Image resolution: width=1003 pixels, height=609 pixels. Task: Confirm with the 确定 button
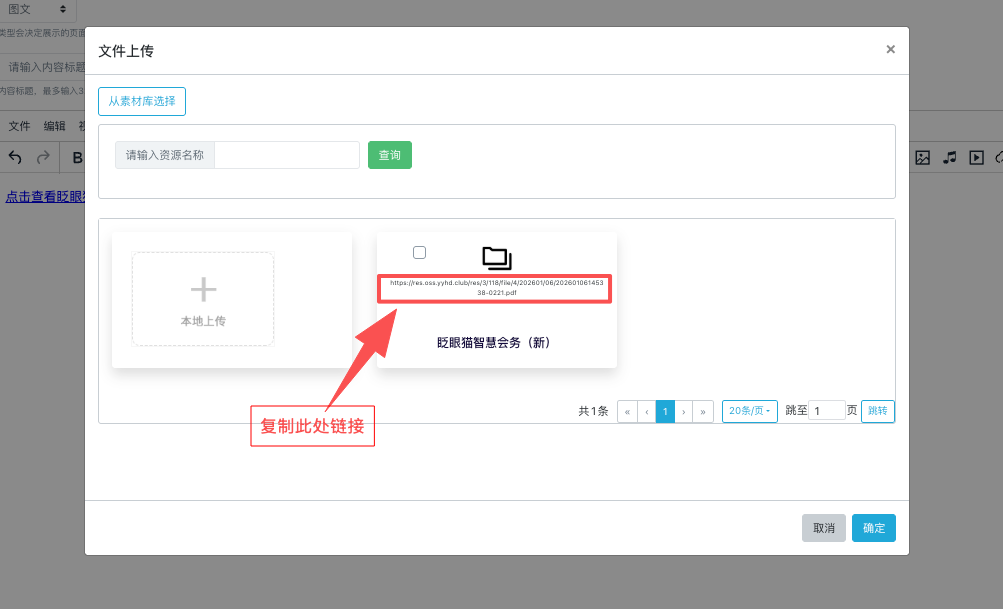pyautogui.click(x=873, y=528)
